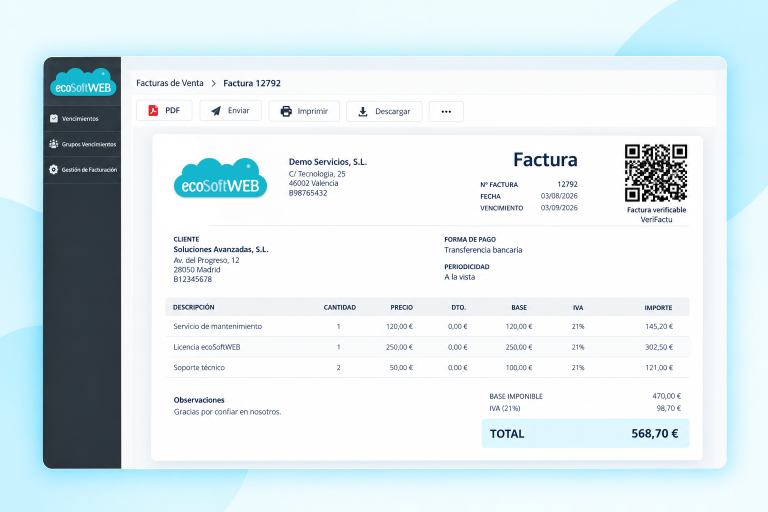Click the IVA (21%) total 98,70 €
The image size is (768, 512).
point(669,408)
